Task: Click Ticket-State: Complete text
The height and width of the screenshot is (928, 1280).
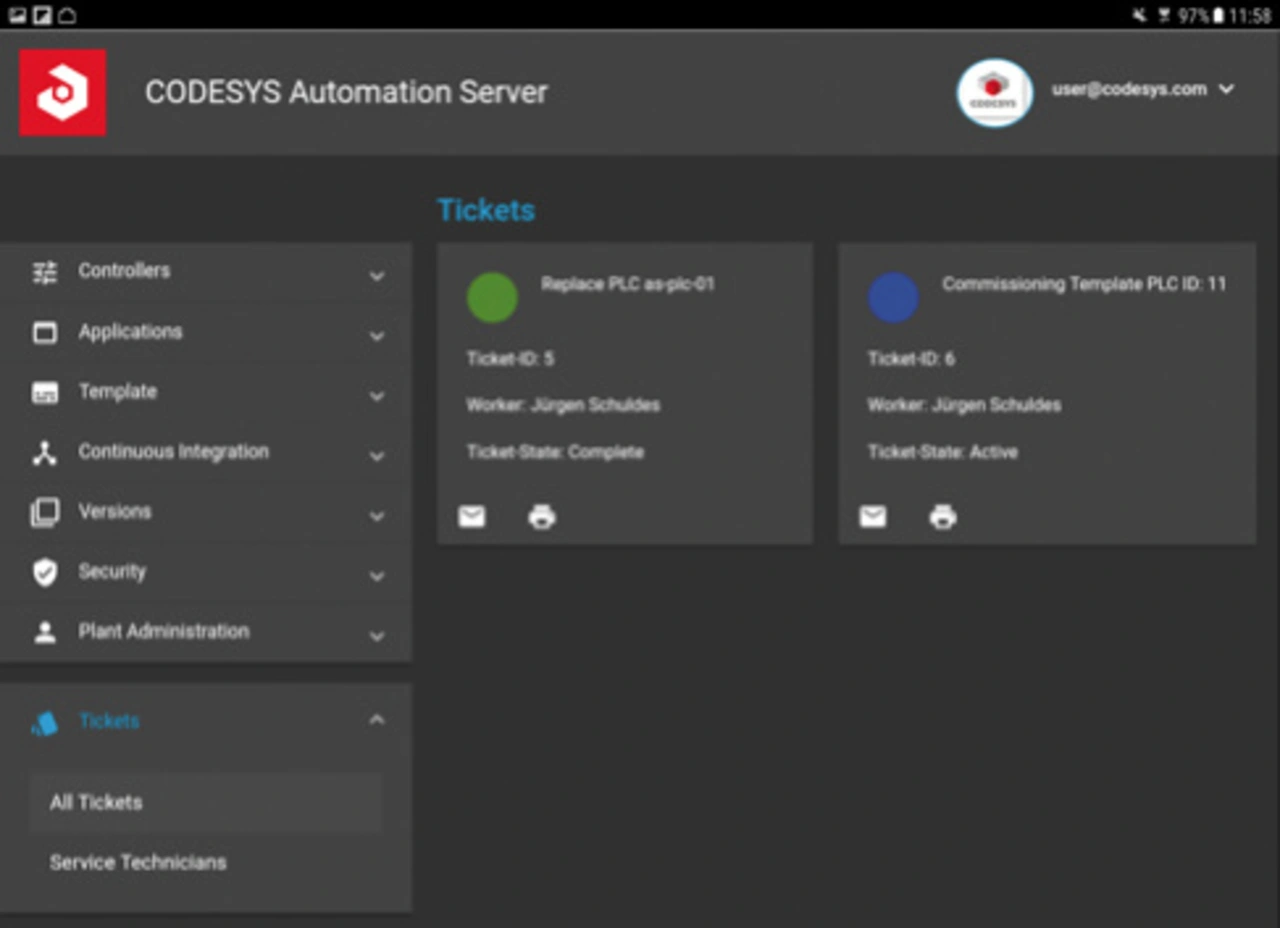Action: [x=555, y=452]
